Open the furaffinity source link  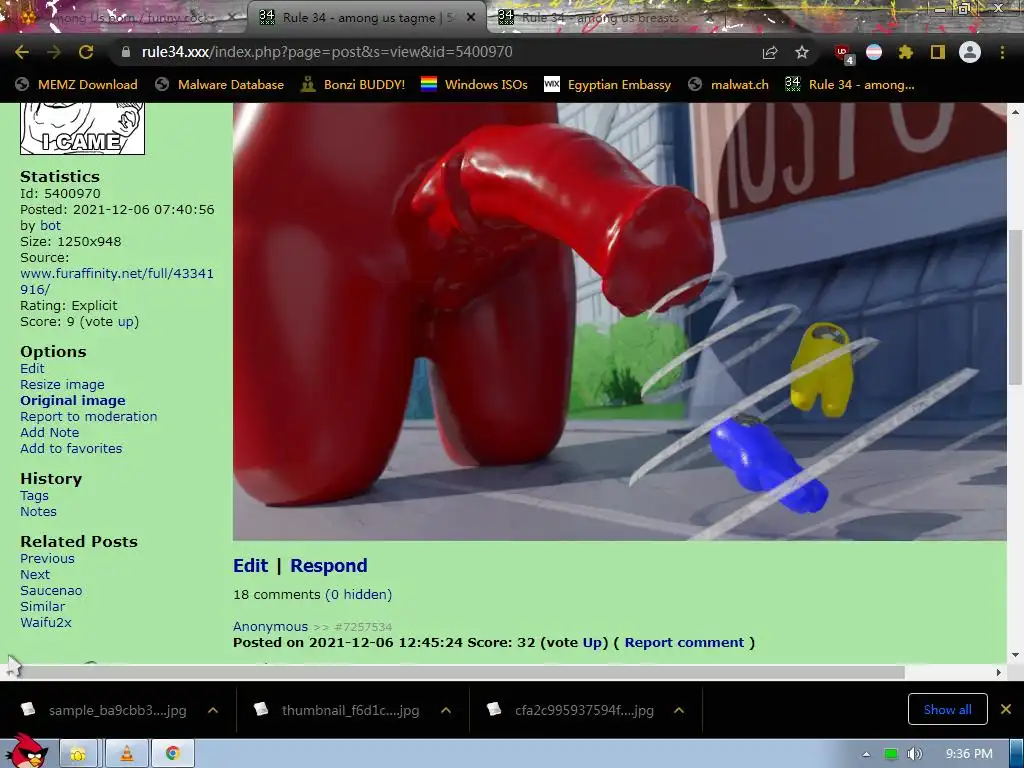point(117,281)
